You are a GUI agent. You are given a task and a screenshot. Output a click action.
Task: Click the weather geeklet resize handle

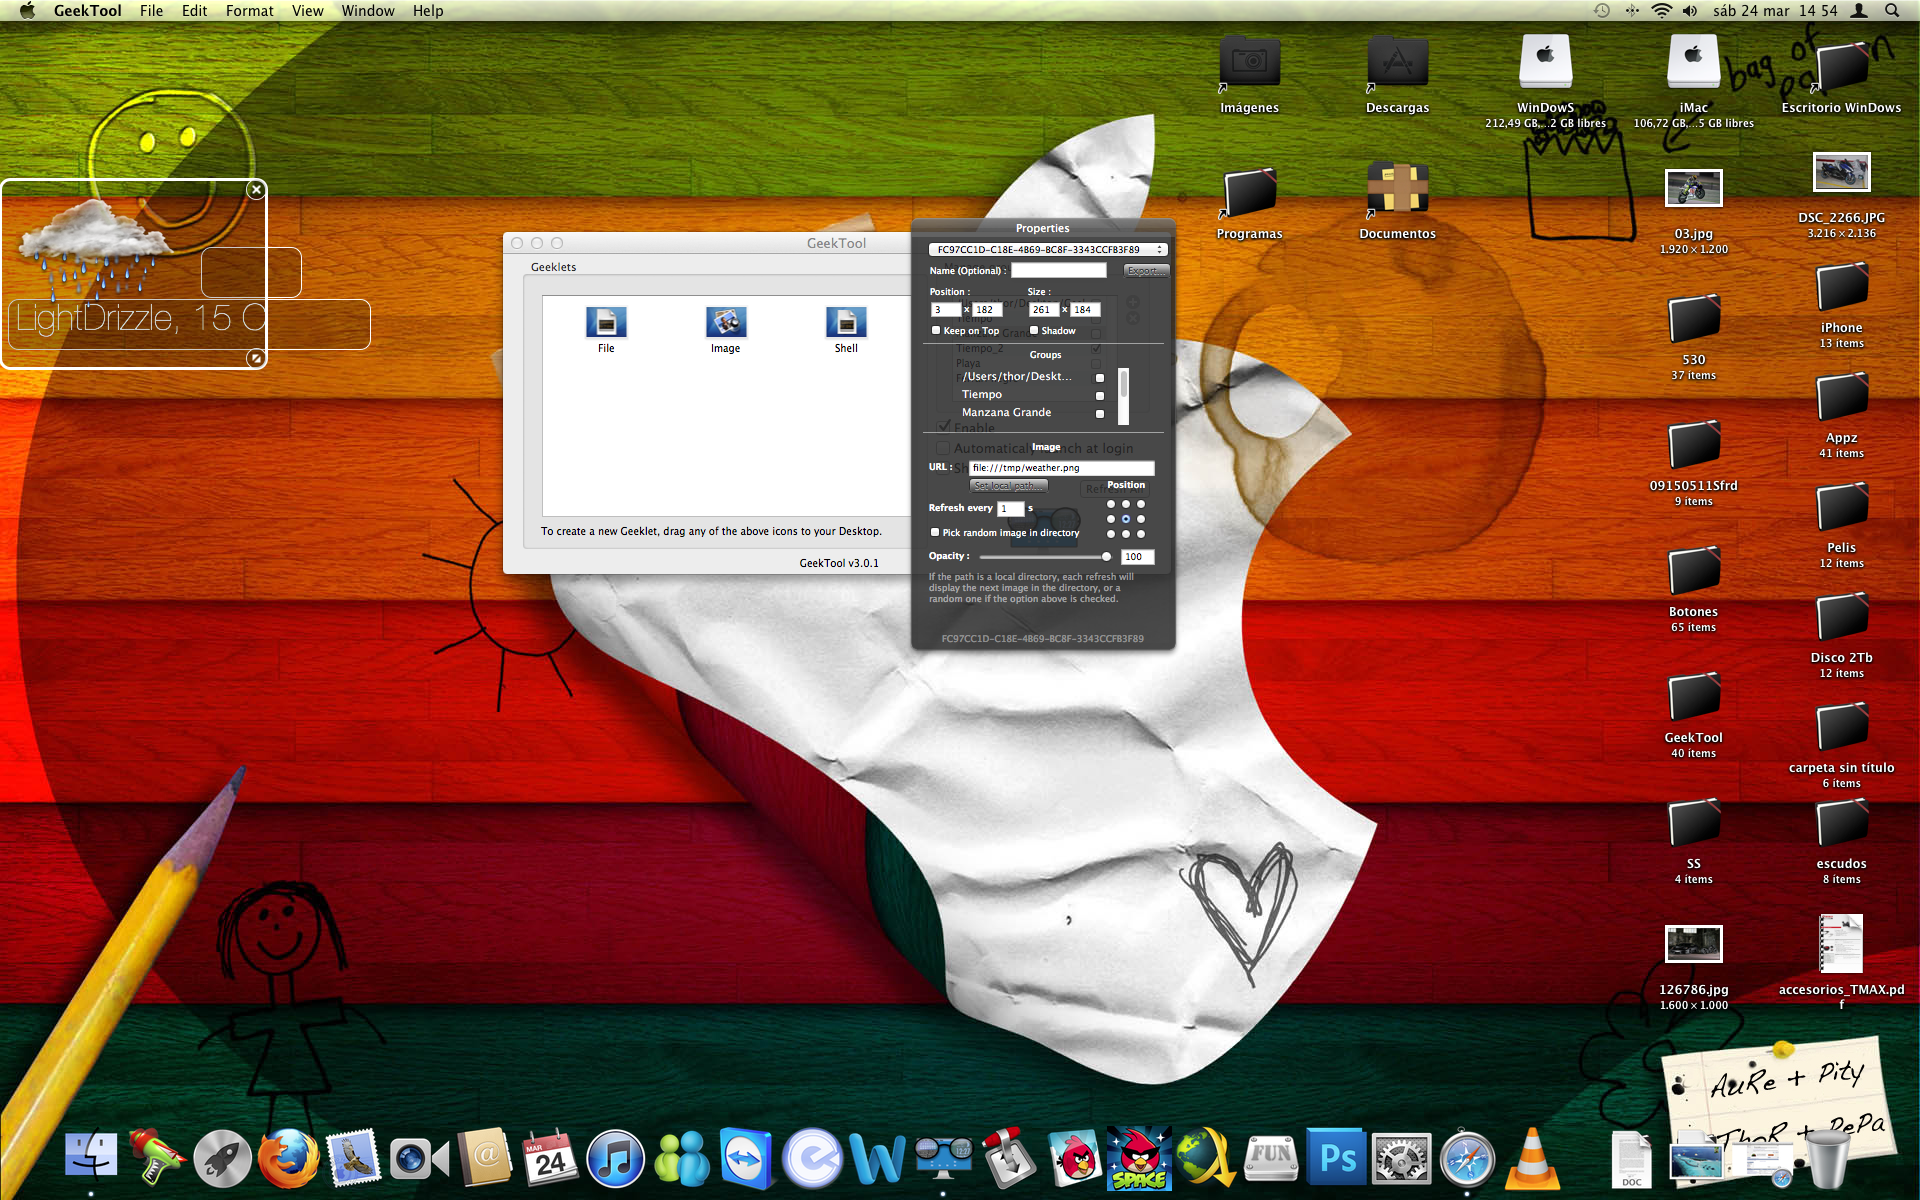point(256,358)
